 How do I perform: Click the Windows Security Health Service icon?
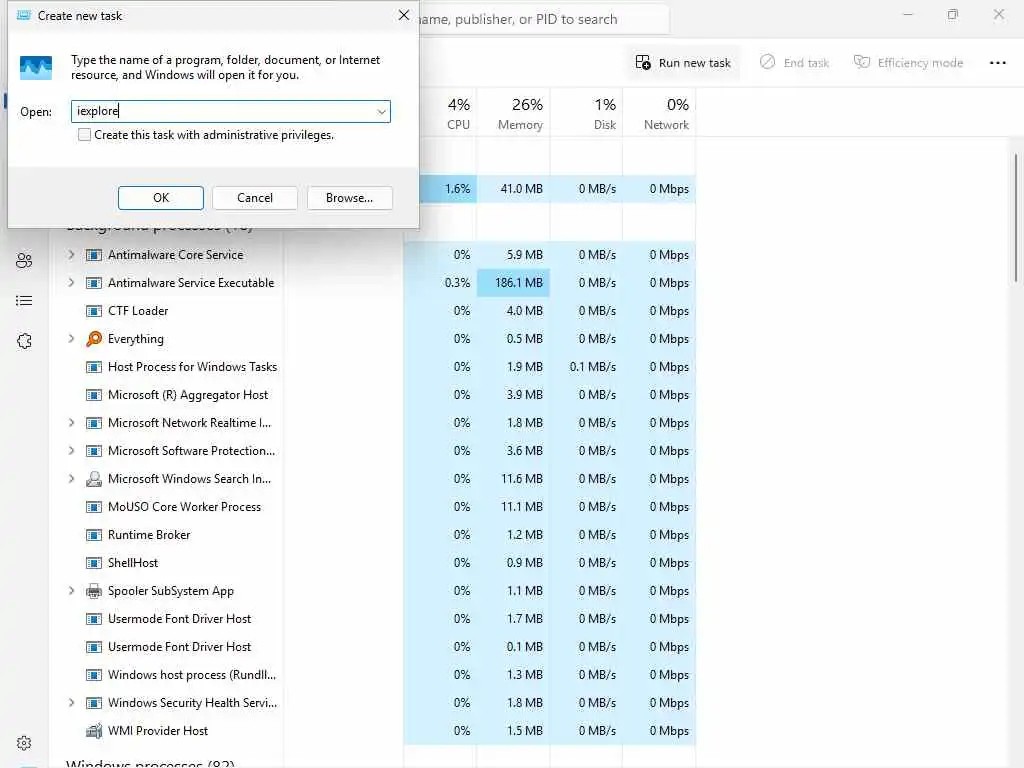tap(94, 703)
